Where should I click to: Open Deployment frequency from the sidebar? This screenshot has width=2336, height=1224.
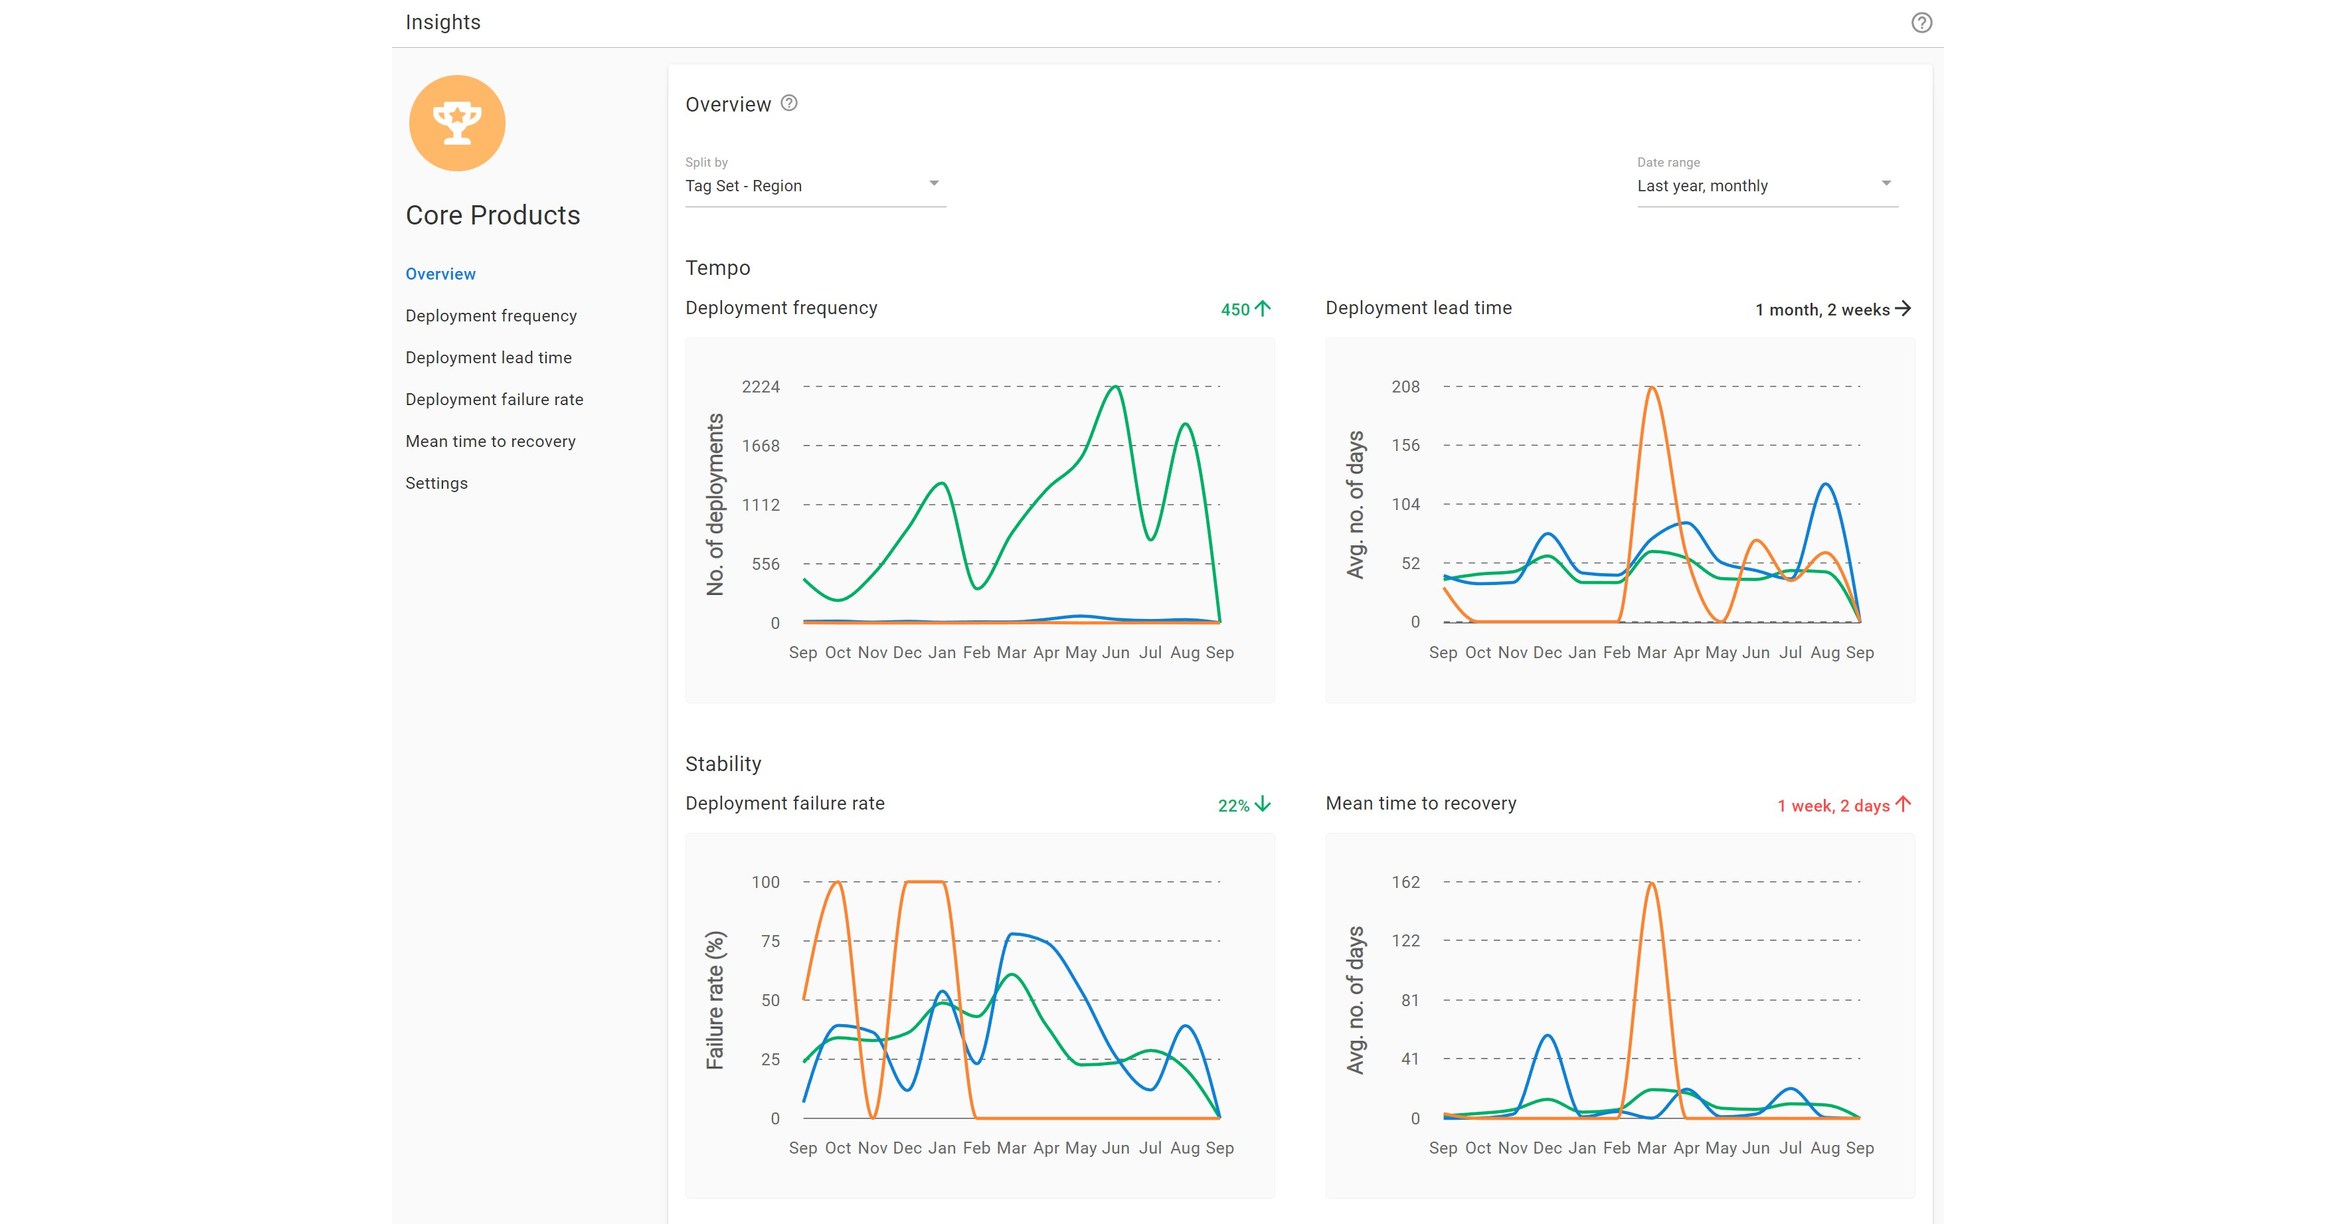point(490,315)
